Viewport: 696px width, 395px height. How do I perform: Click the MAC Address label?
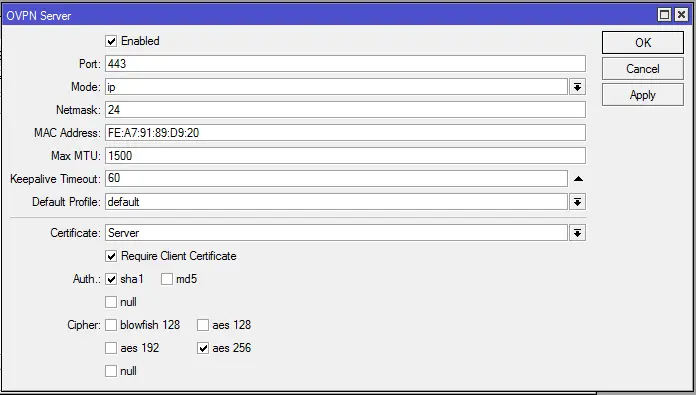pyautogui.click(x=67, y=133)
